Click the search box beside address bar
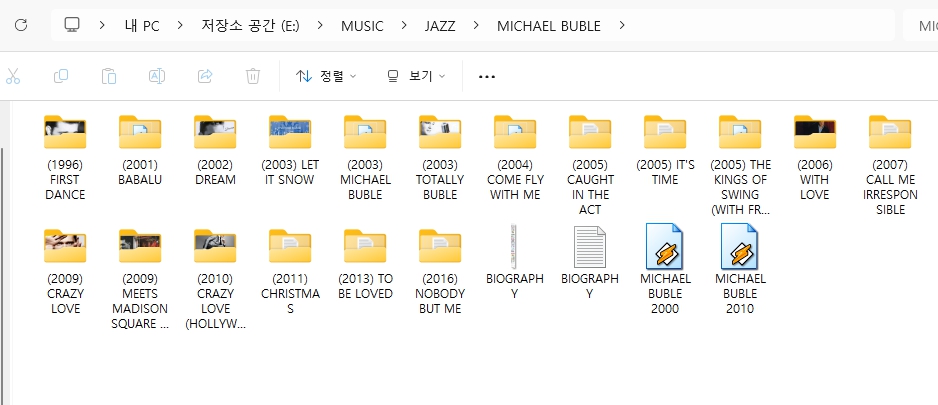 pyautogui.click(x=921, y=25)
